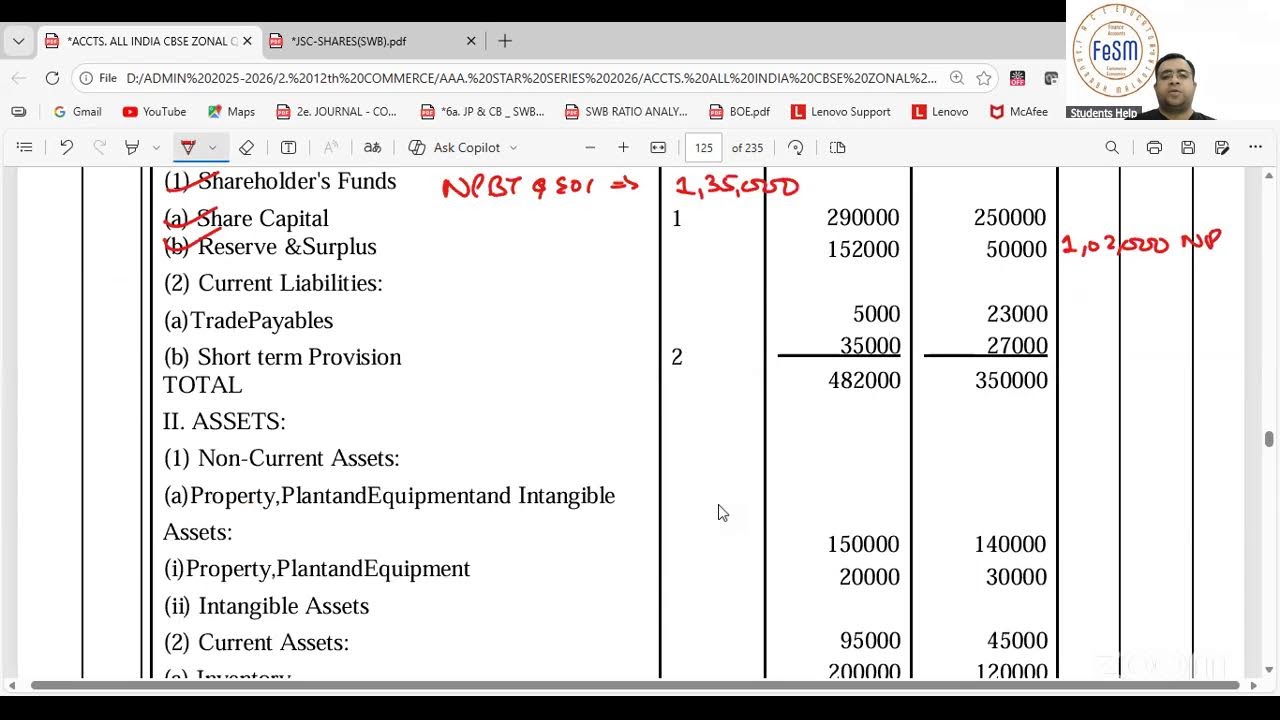
Task: Select the add text tool
Action: (x=288, y=147)
